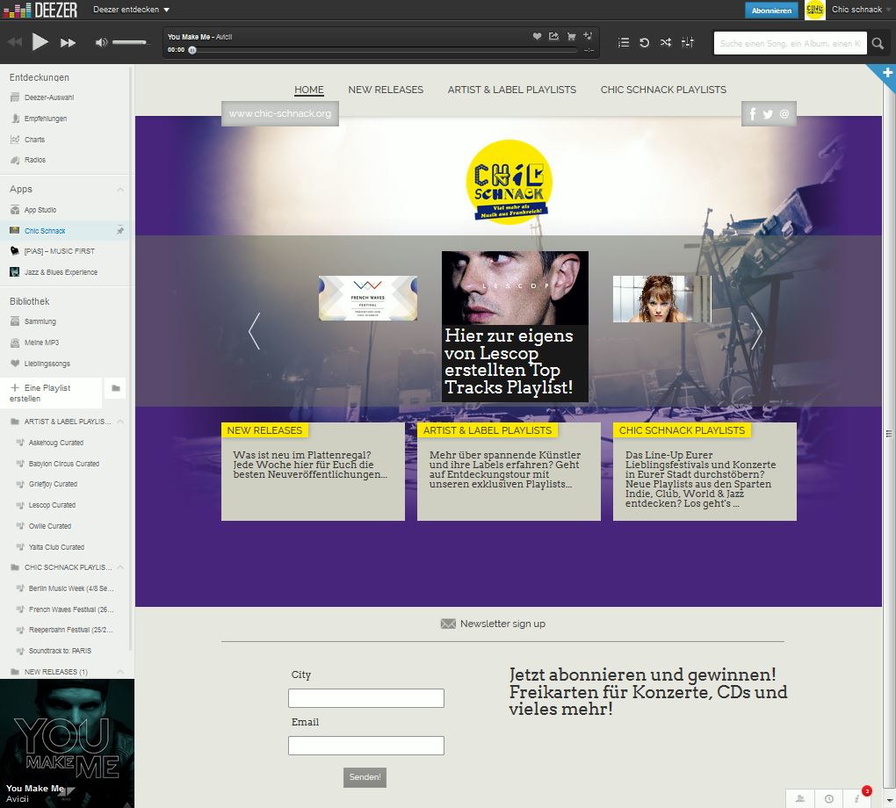Go back to the previous track
Viewport: 896px width, 808px height.
[15, 42]
